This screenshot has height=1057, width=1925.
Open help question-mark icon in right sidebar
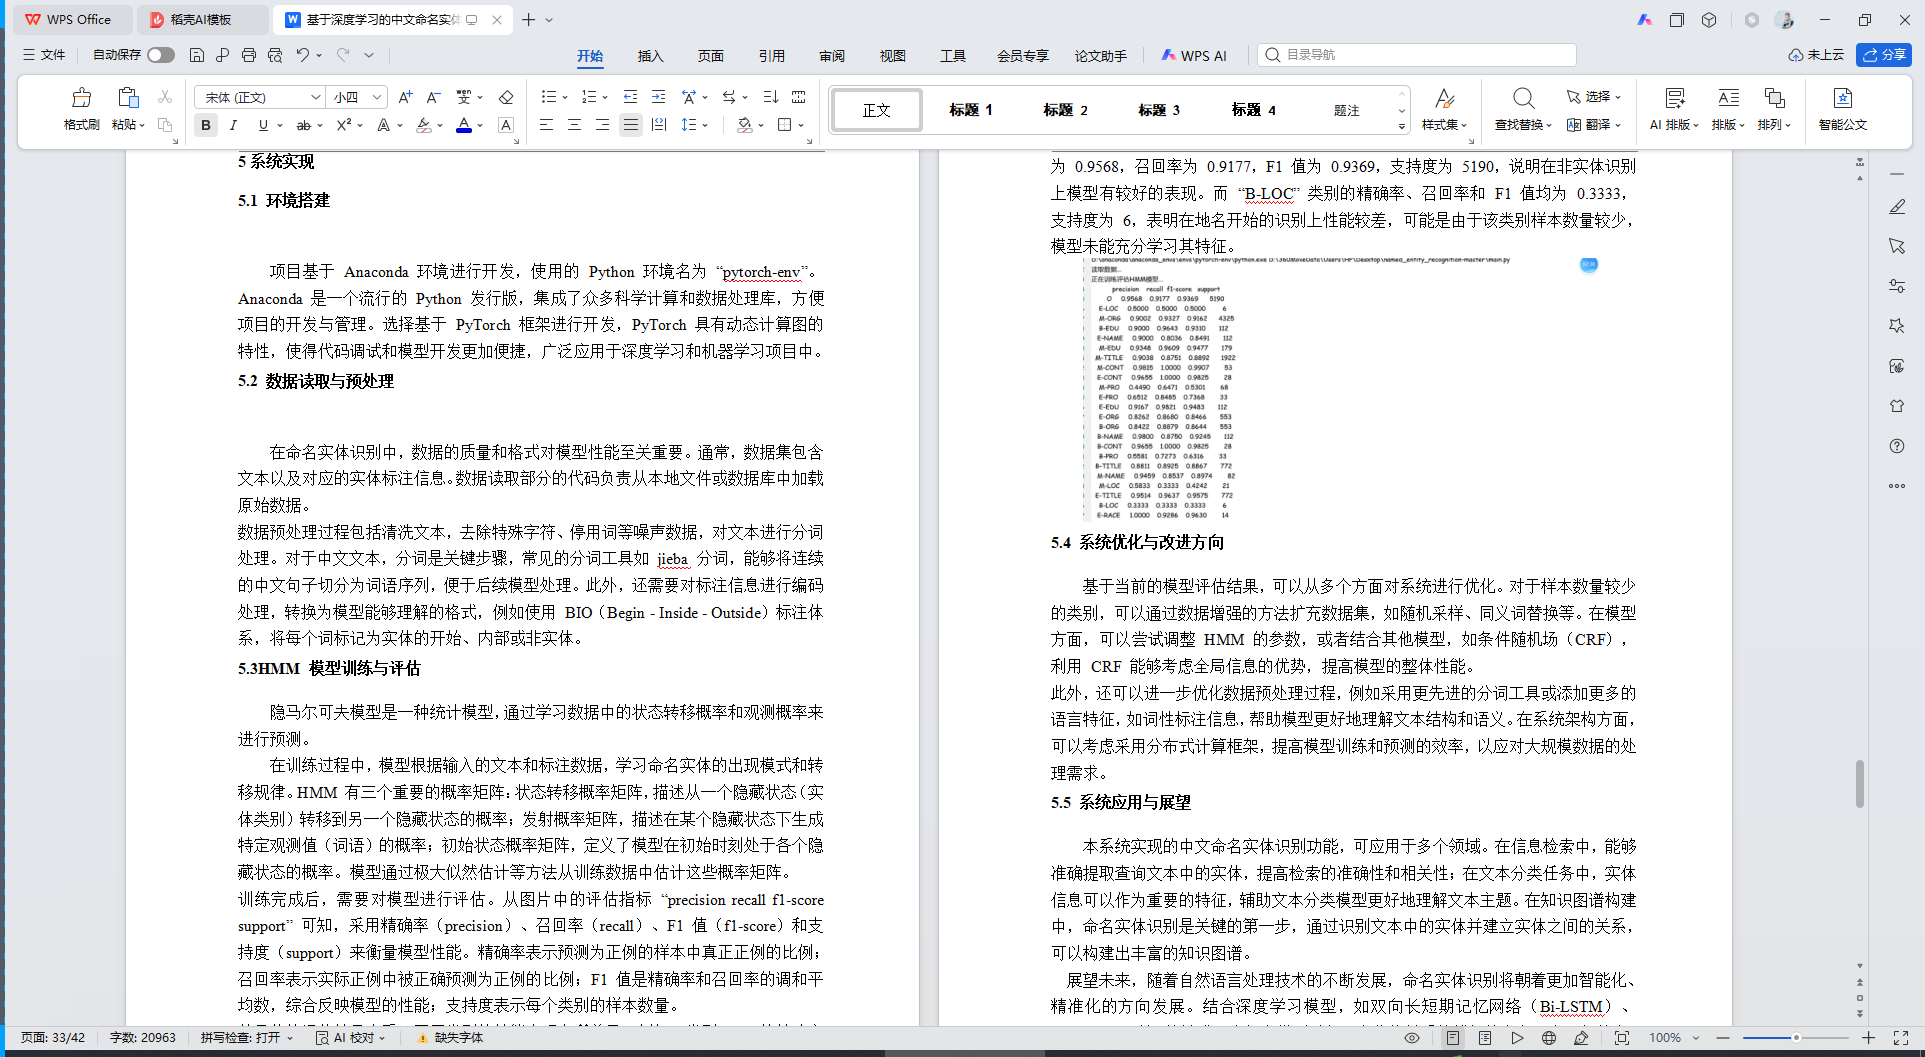(1897, 446)
